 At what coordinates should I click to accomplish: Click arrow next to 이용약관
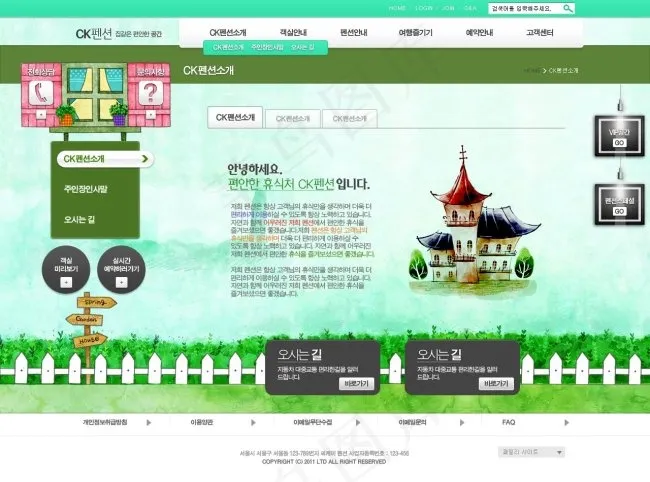[253, 423]
